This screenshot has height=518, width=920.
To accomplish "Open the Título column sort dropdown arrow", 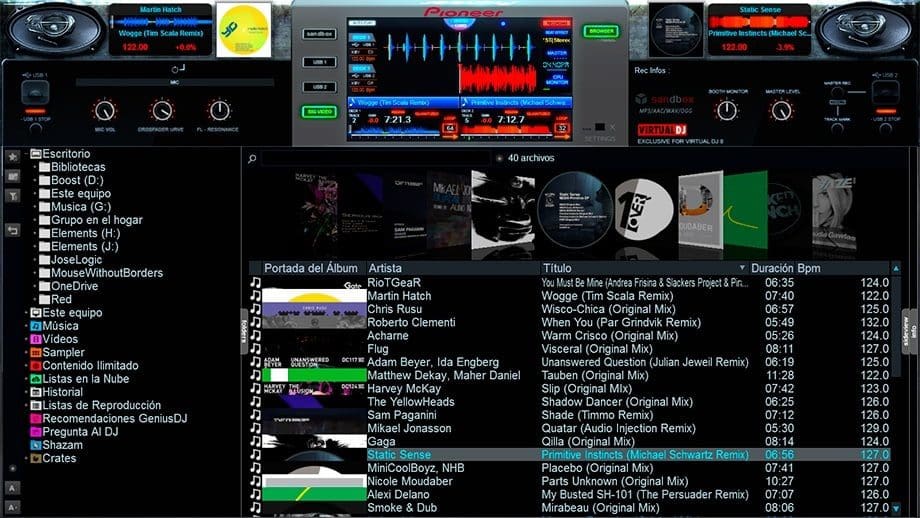I will (742, 268).
